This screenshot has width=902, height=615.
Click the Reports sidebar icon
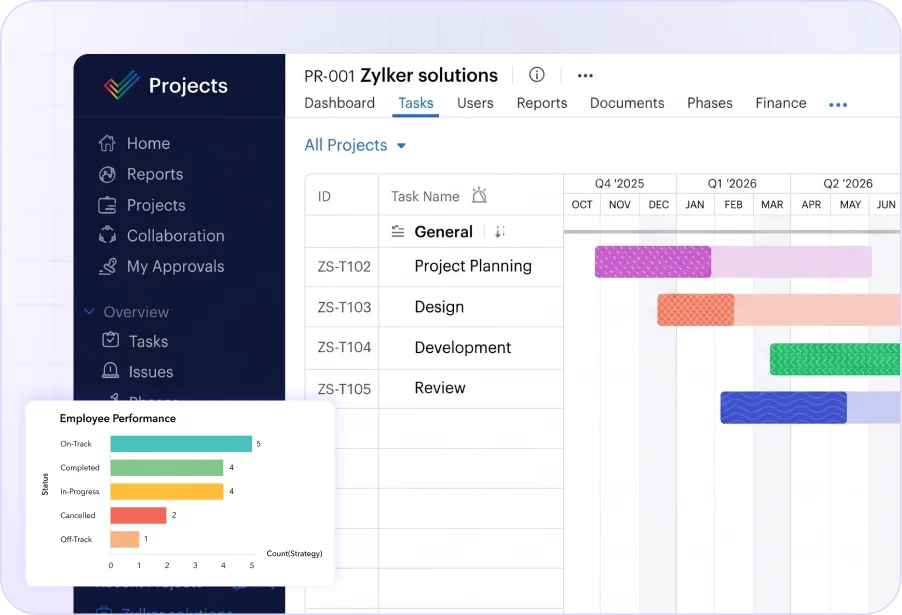tap(107, 174)
